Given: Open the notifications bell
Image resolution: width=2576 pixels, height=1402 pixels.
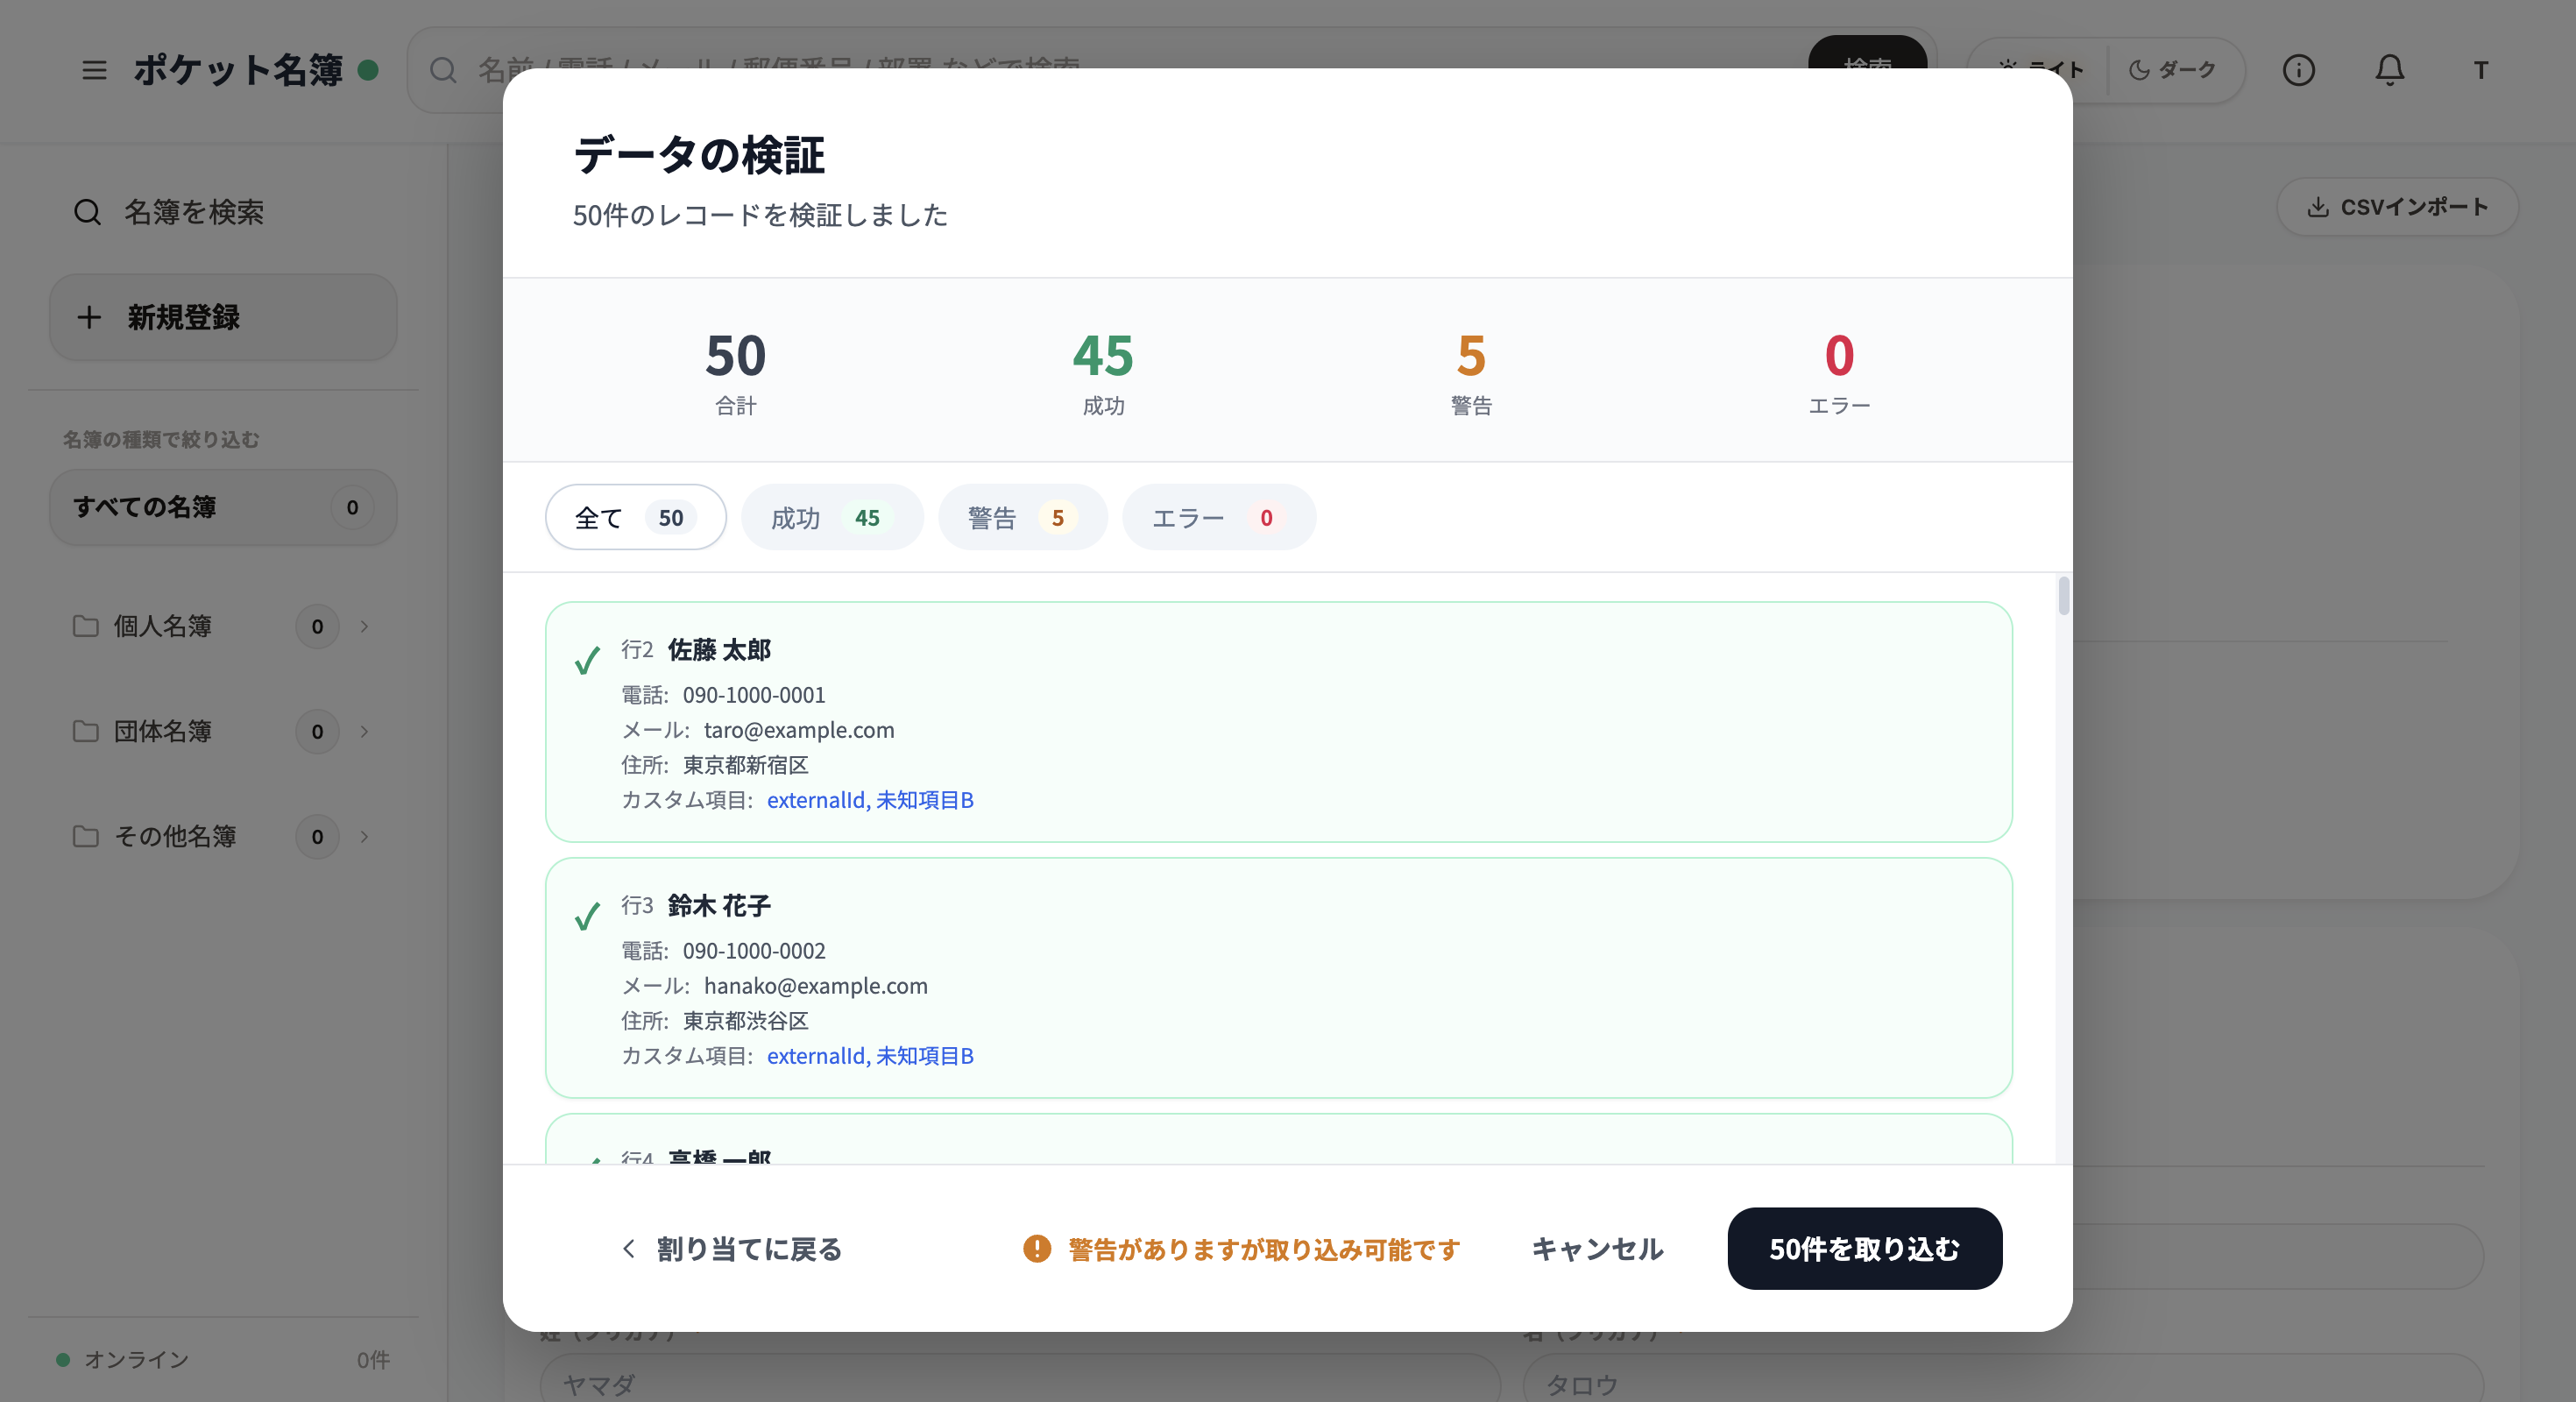Looking at the screenshot, I should pyautogui.click(x=2390, y=70).
